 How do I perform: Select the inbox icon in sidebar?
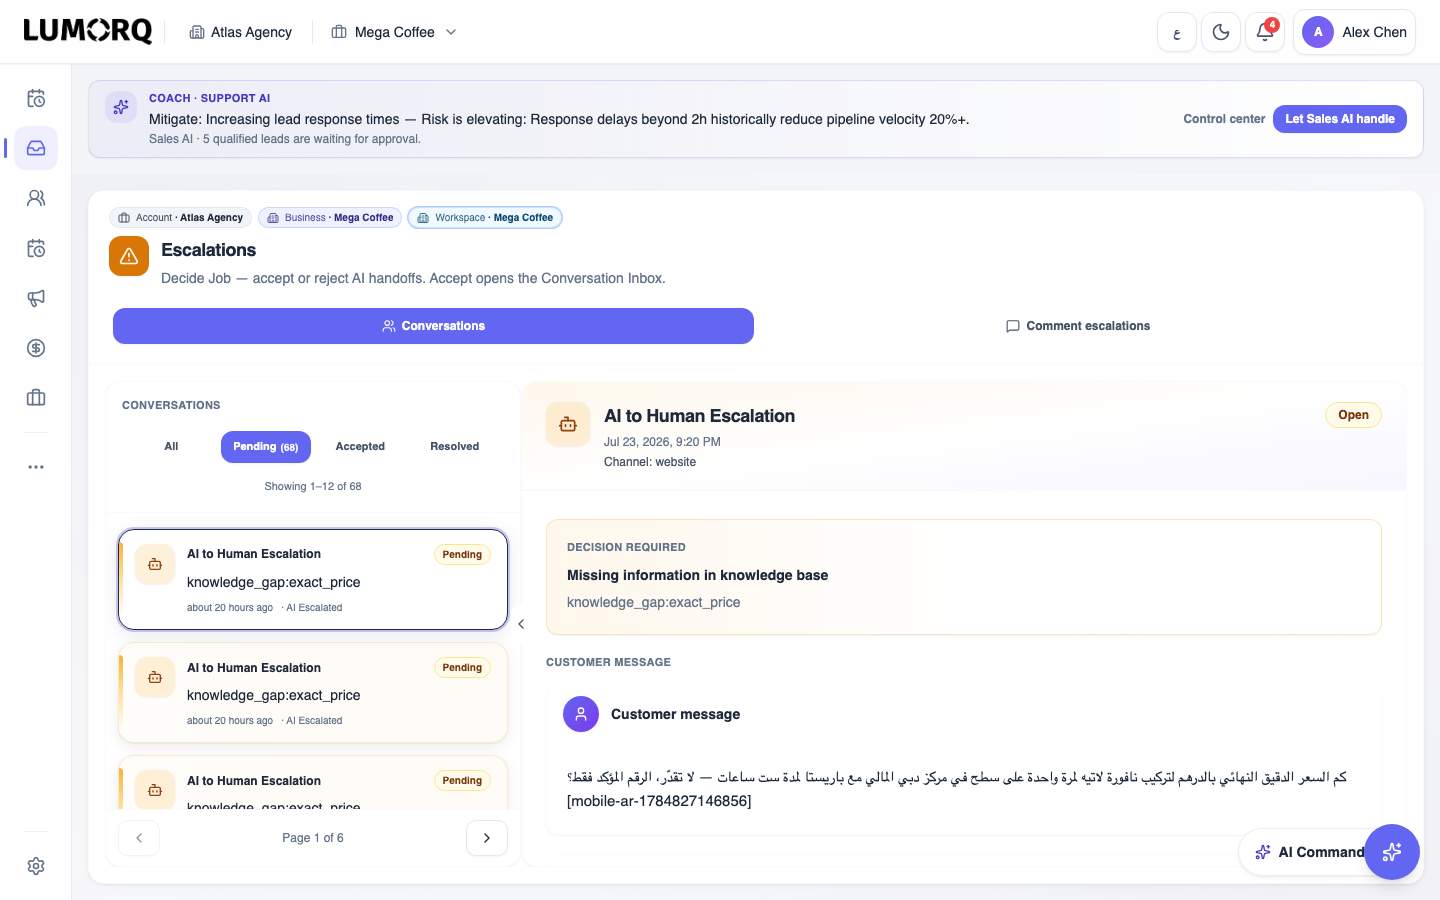tap(36, 148)
